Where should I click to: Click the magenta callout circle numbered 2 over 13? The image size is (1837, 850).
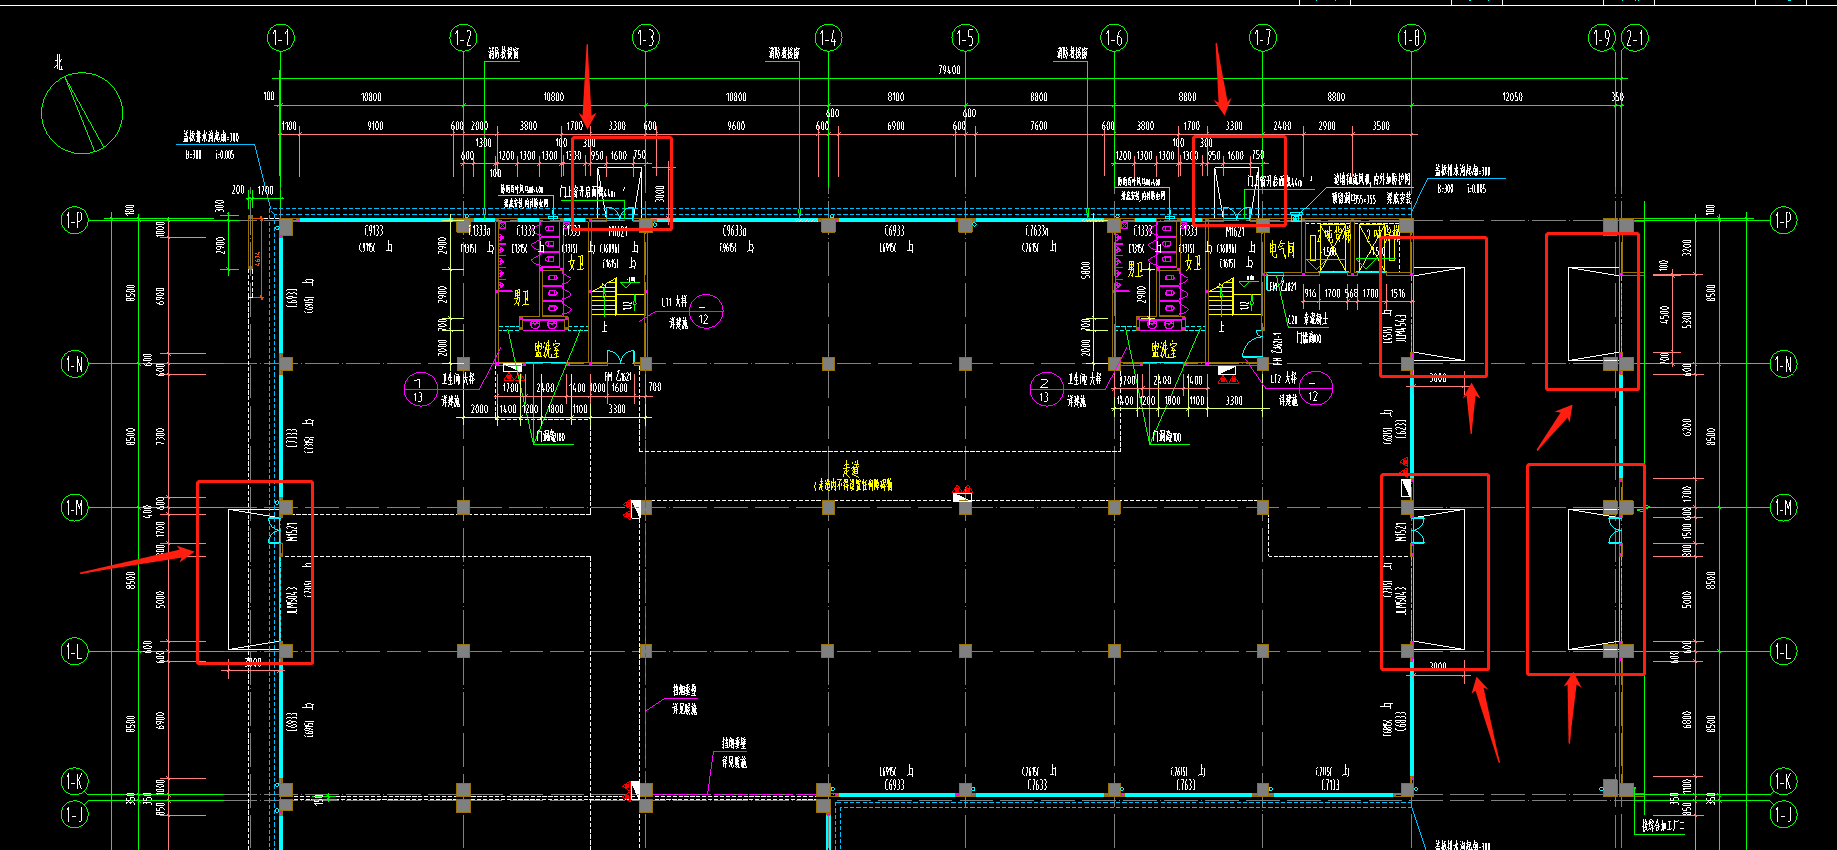coord(1046,389)
